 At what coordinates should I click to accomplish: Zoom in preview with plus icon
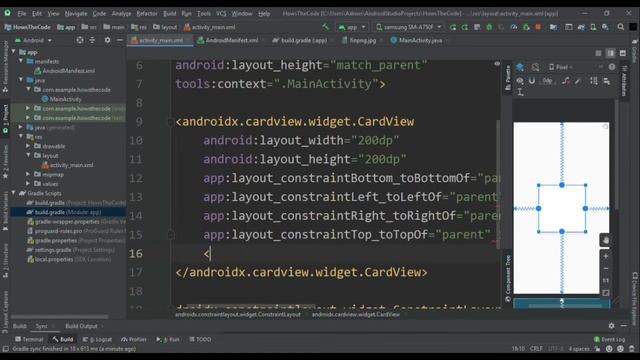(606, 256)
